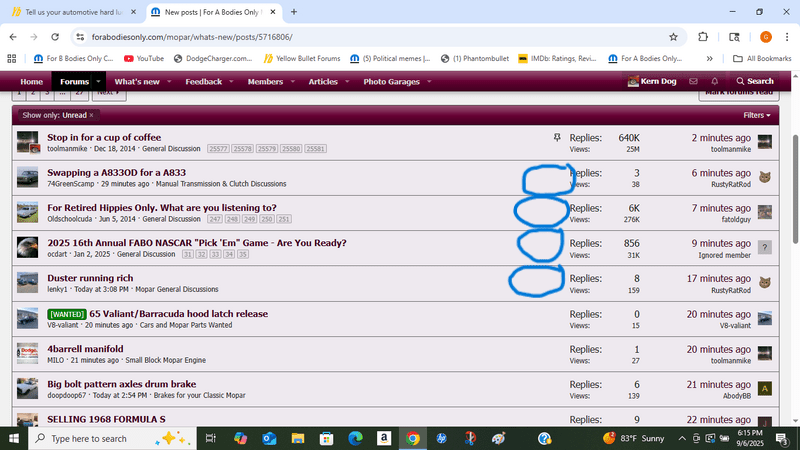Open the ocdart eagle avatar thumbnail

point(27,247)
